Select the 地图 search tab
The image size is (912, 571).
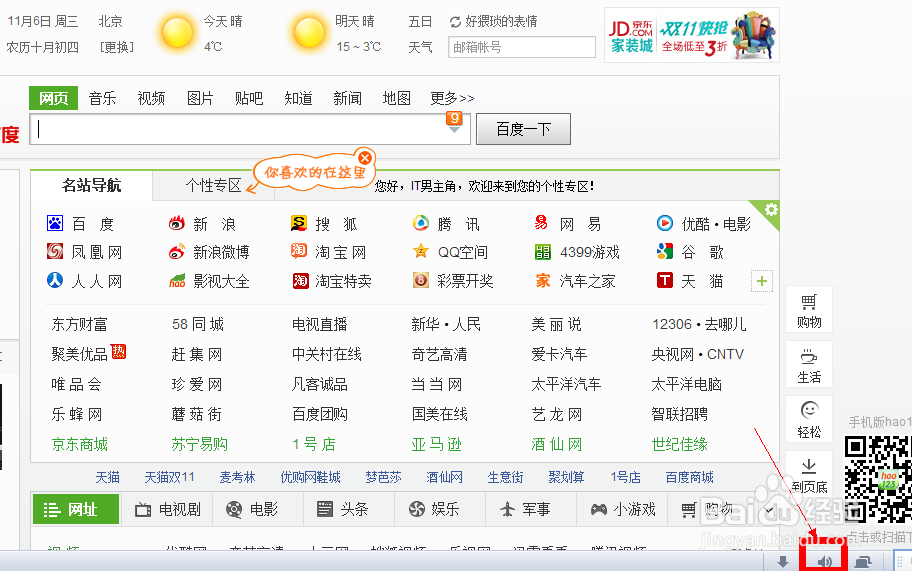pyautogui.click(x=397, y=98)
